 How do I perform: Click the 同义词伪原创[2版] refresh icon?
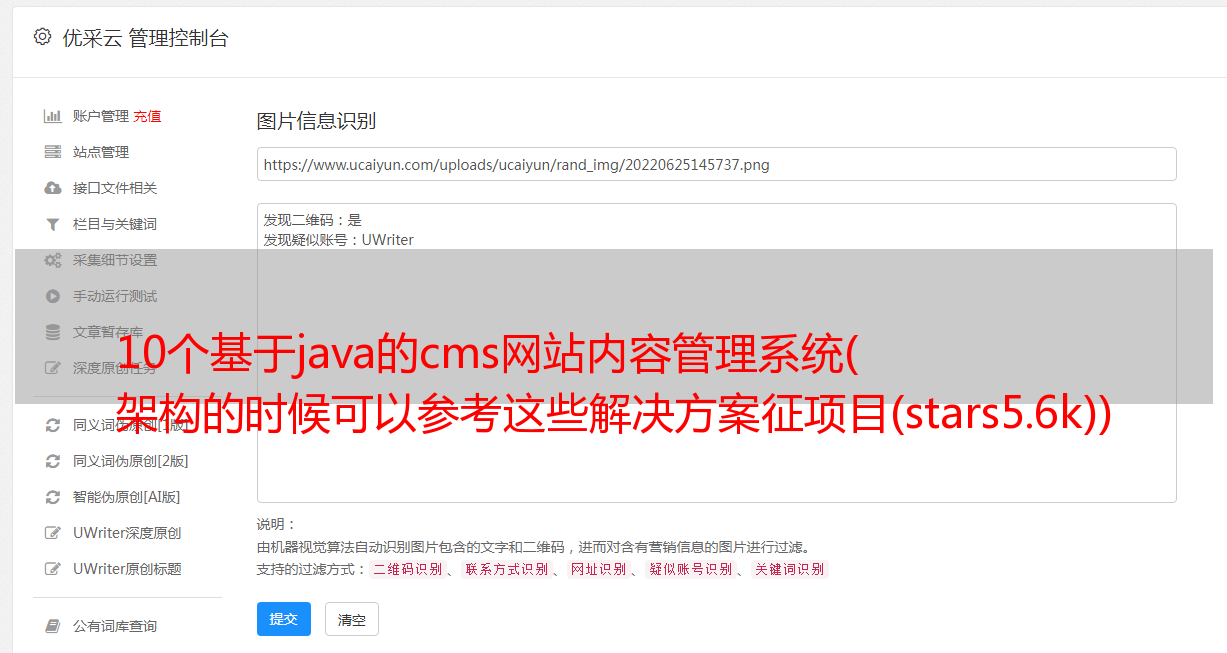pos(53,461)
